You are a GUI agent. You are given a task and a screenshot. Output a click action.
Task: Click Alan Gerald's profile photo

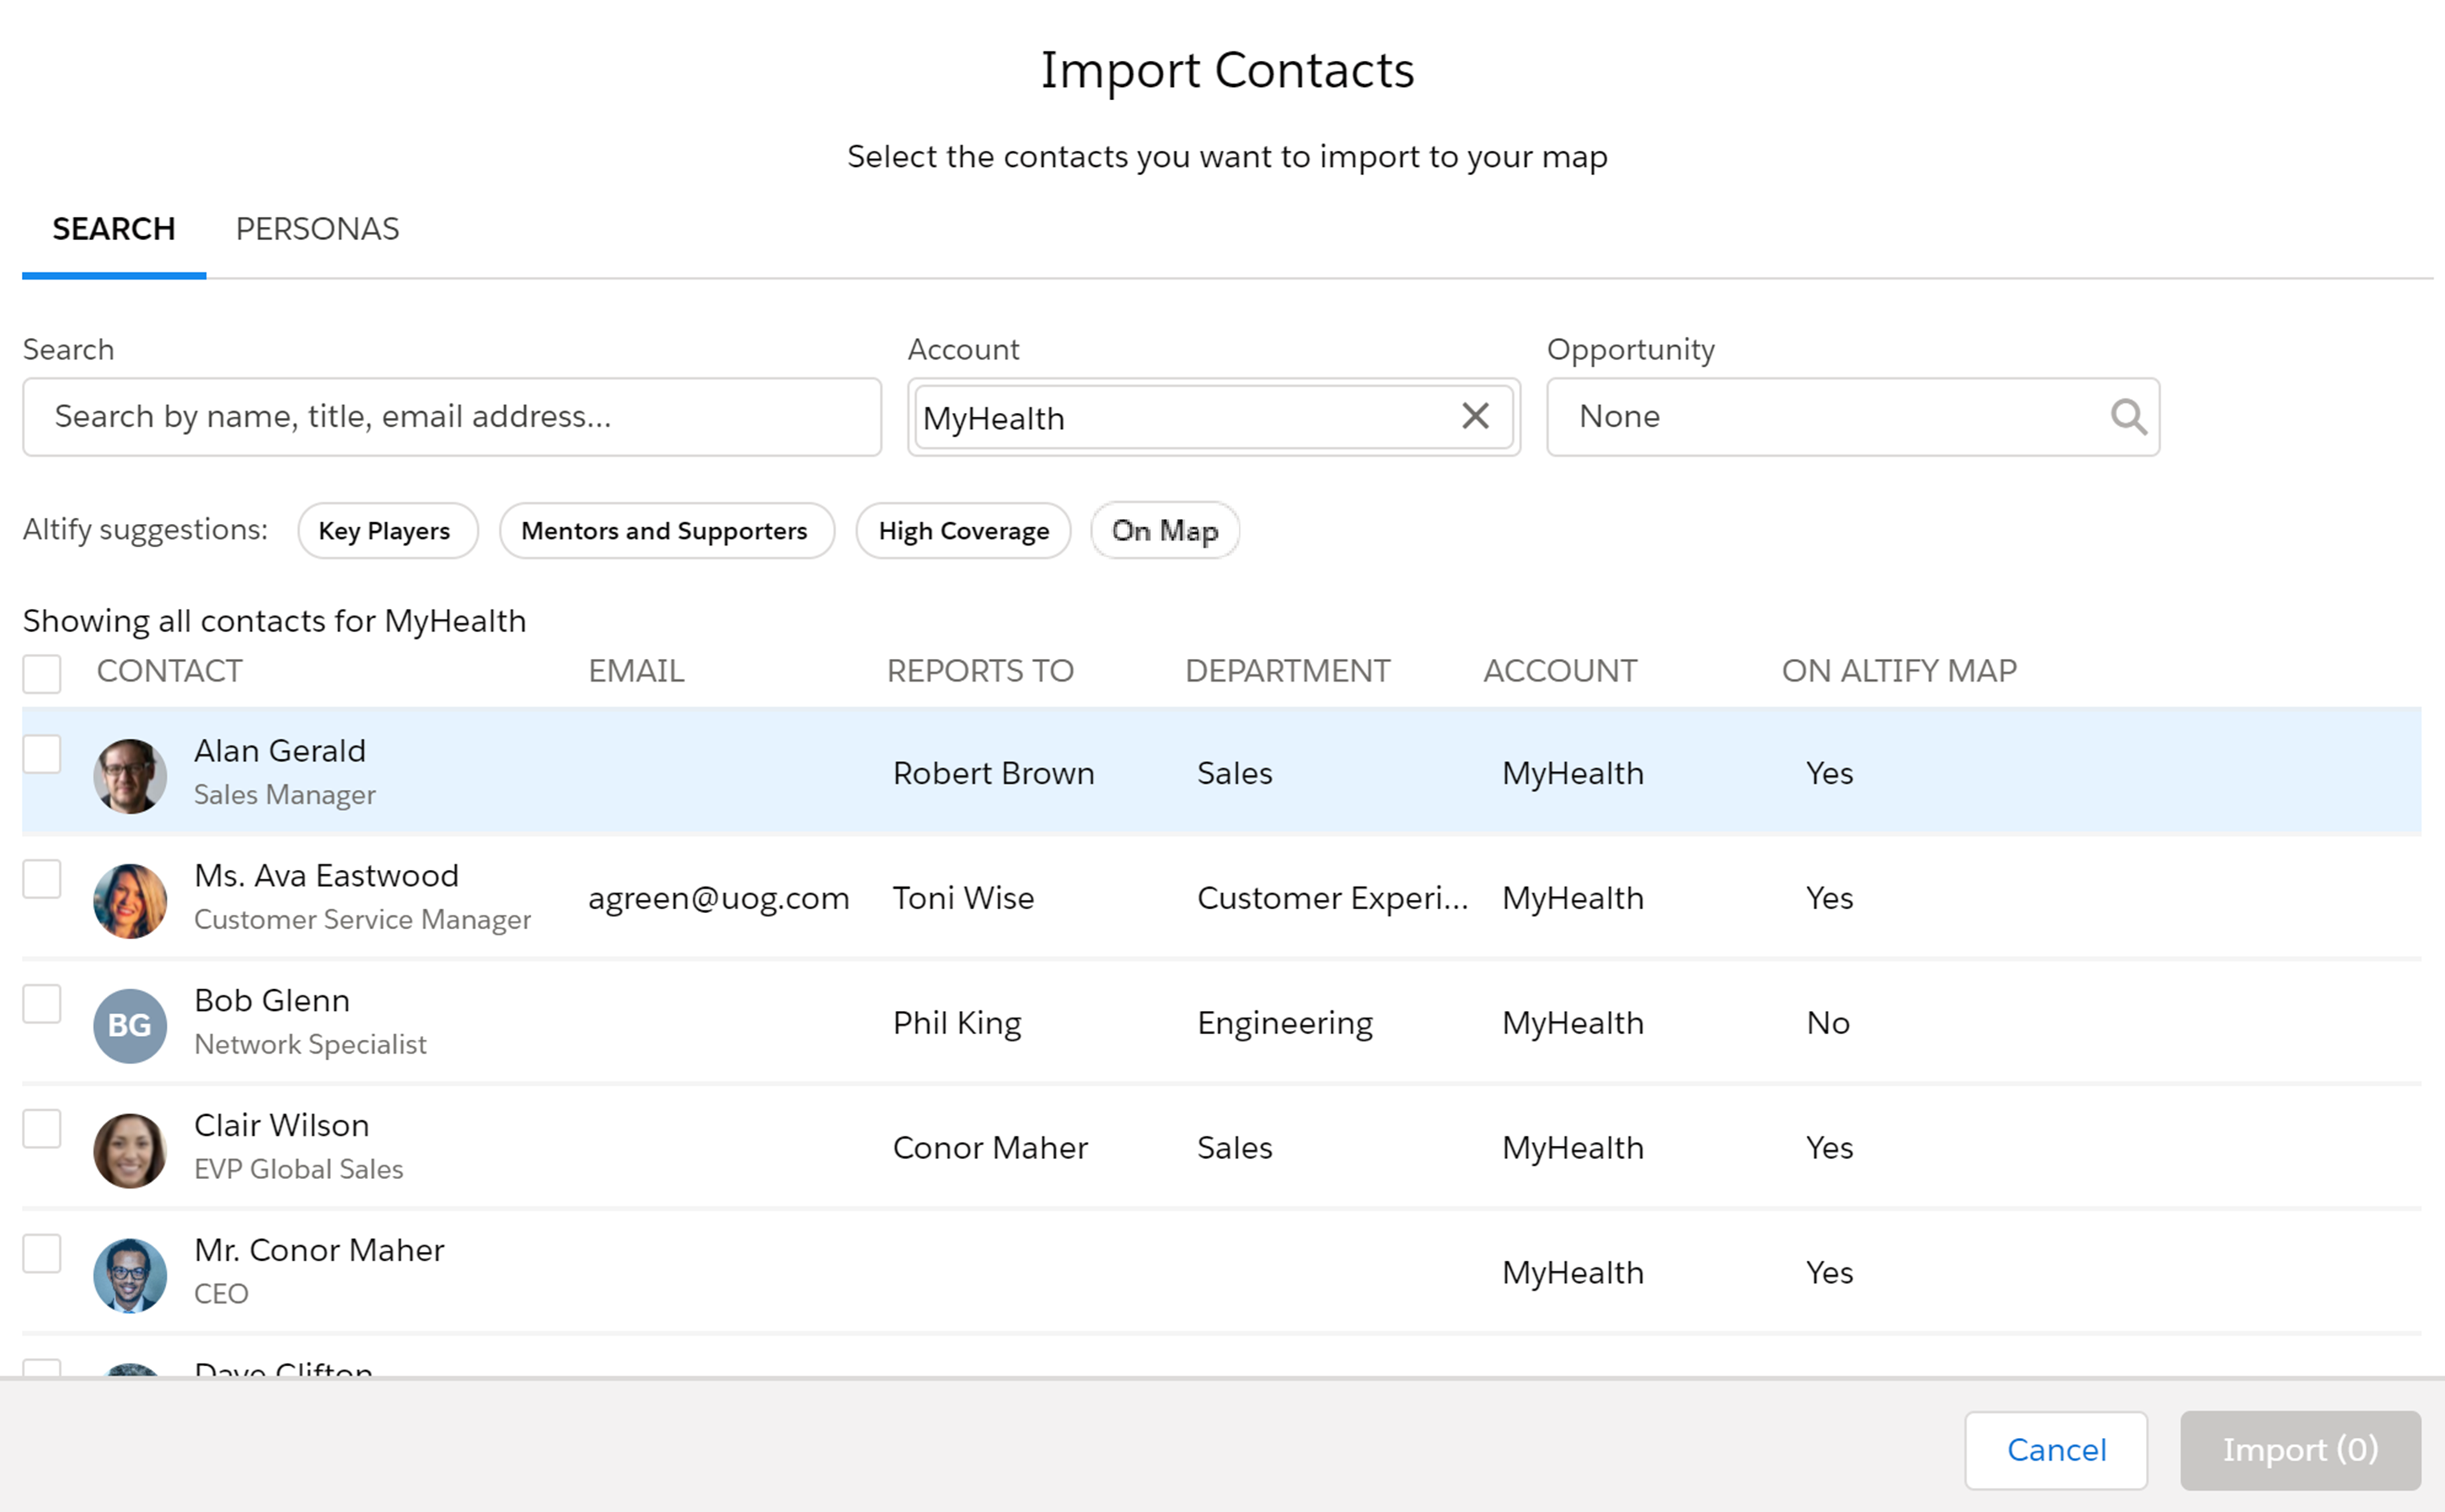coord(130,775)
